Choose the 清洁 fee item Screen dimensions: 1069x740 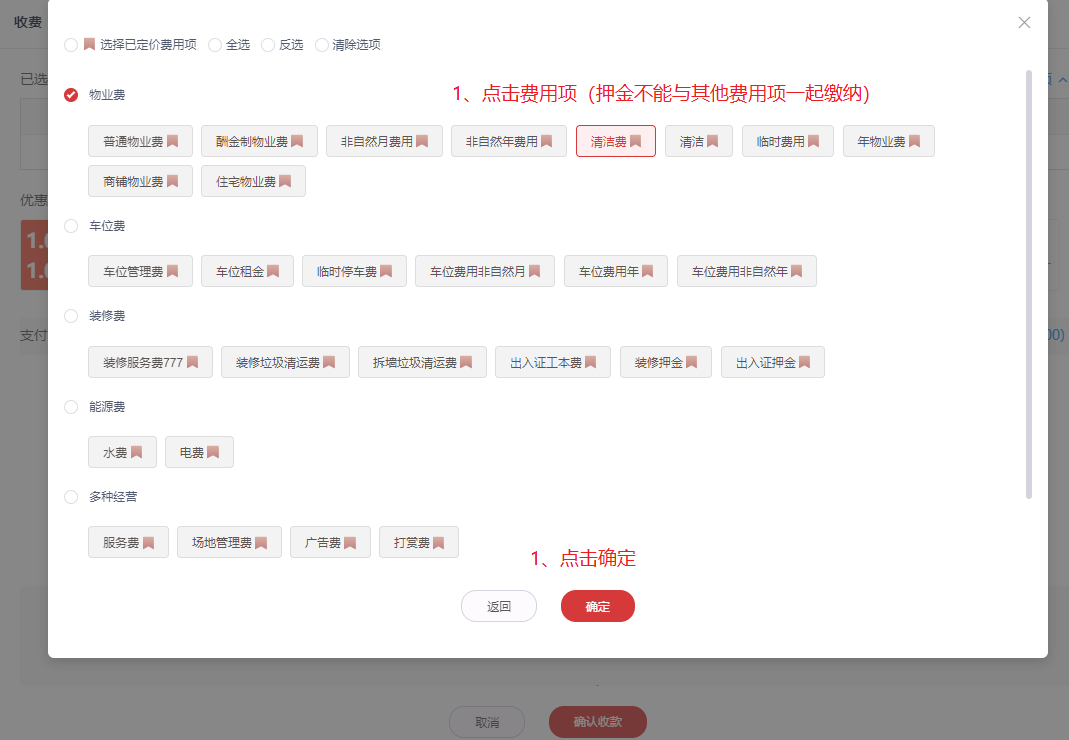699,141
